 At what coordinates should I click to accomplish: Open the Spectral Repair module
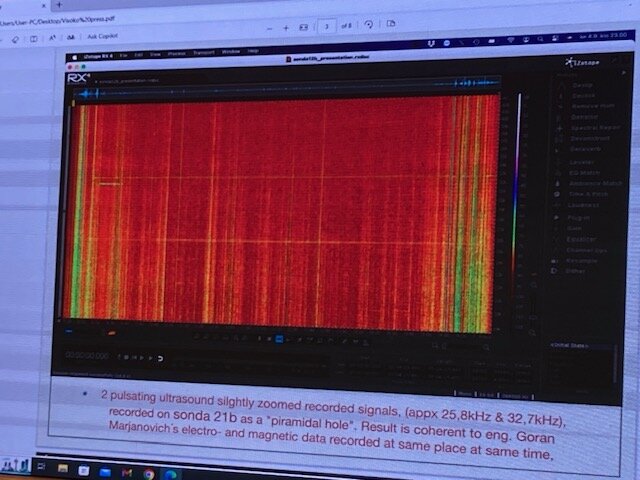595,128
